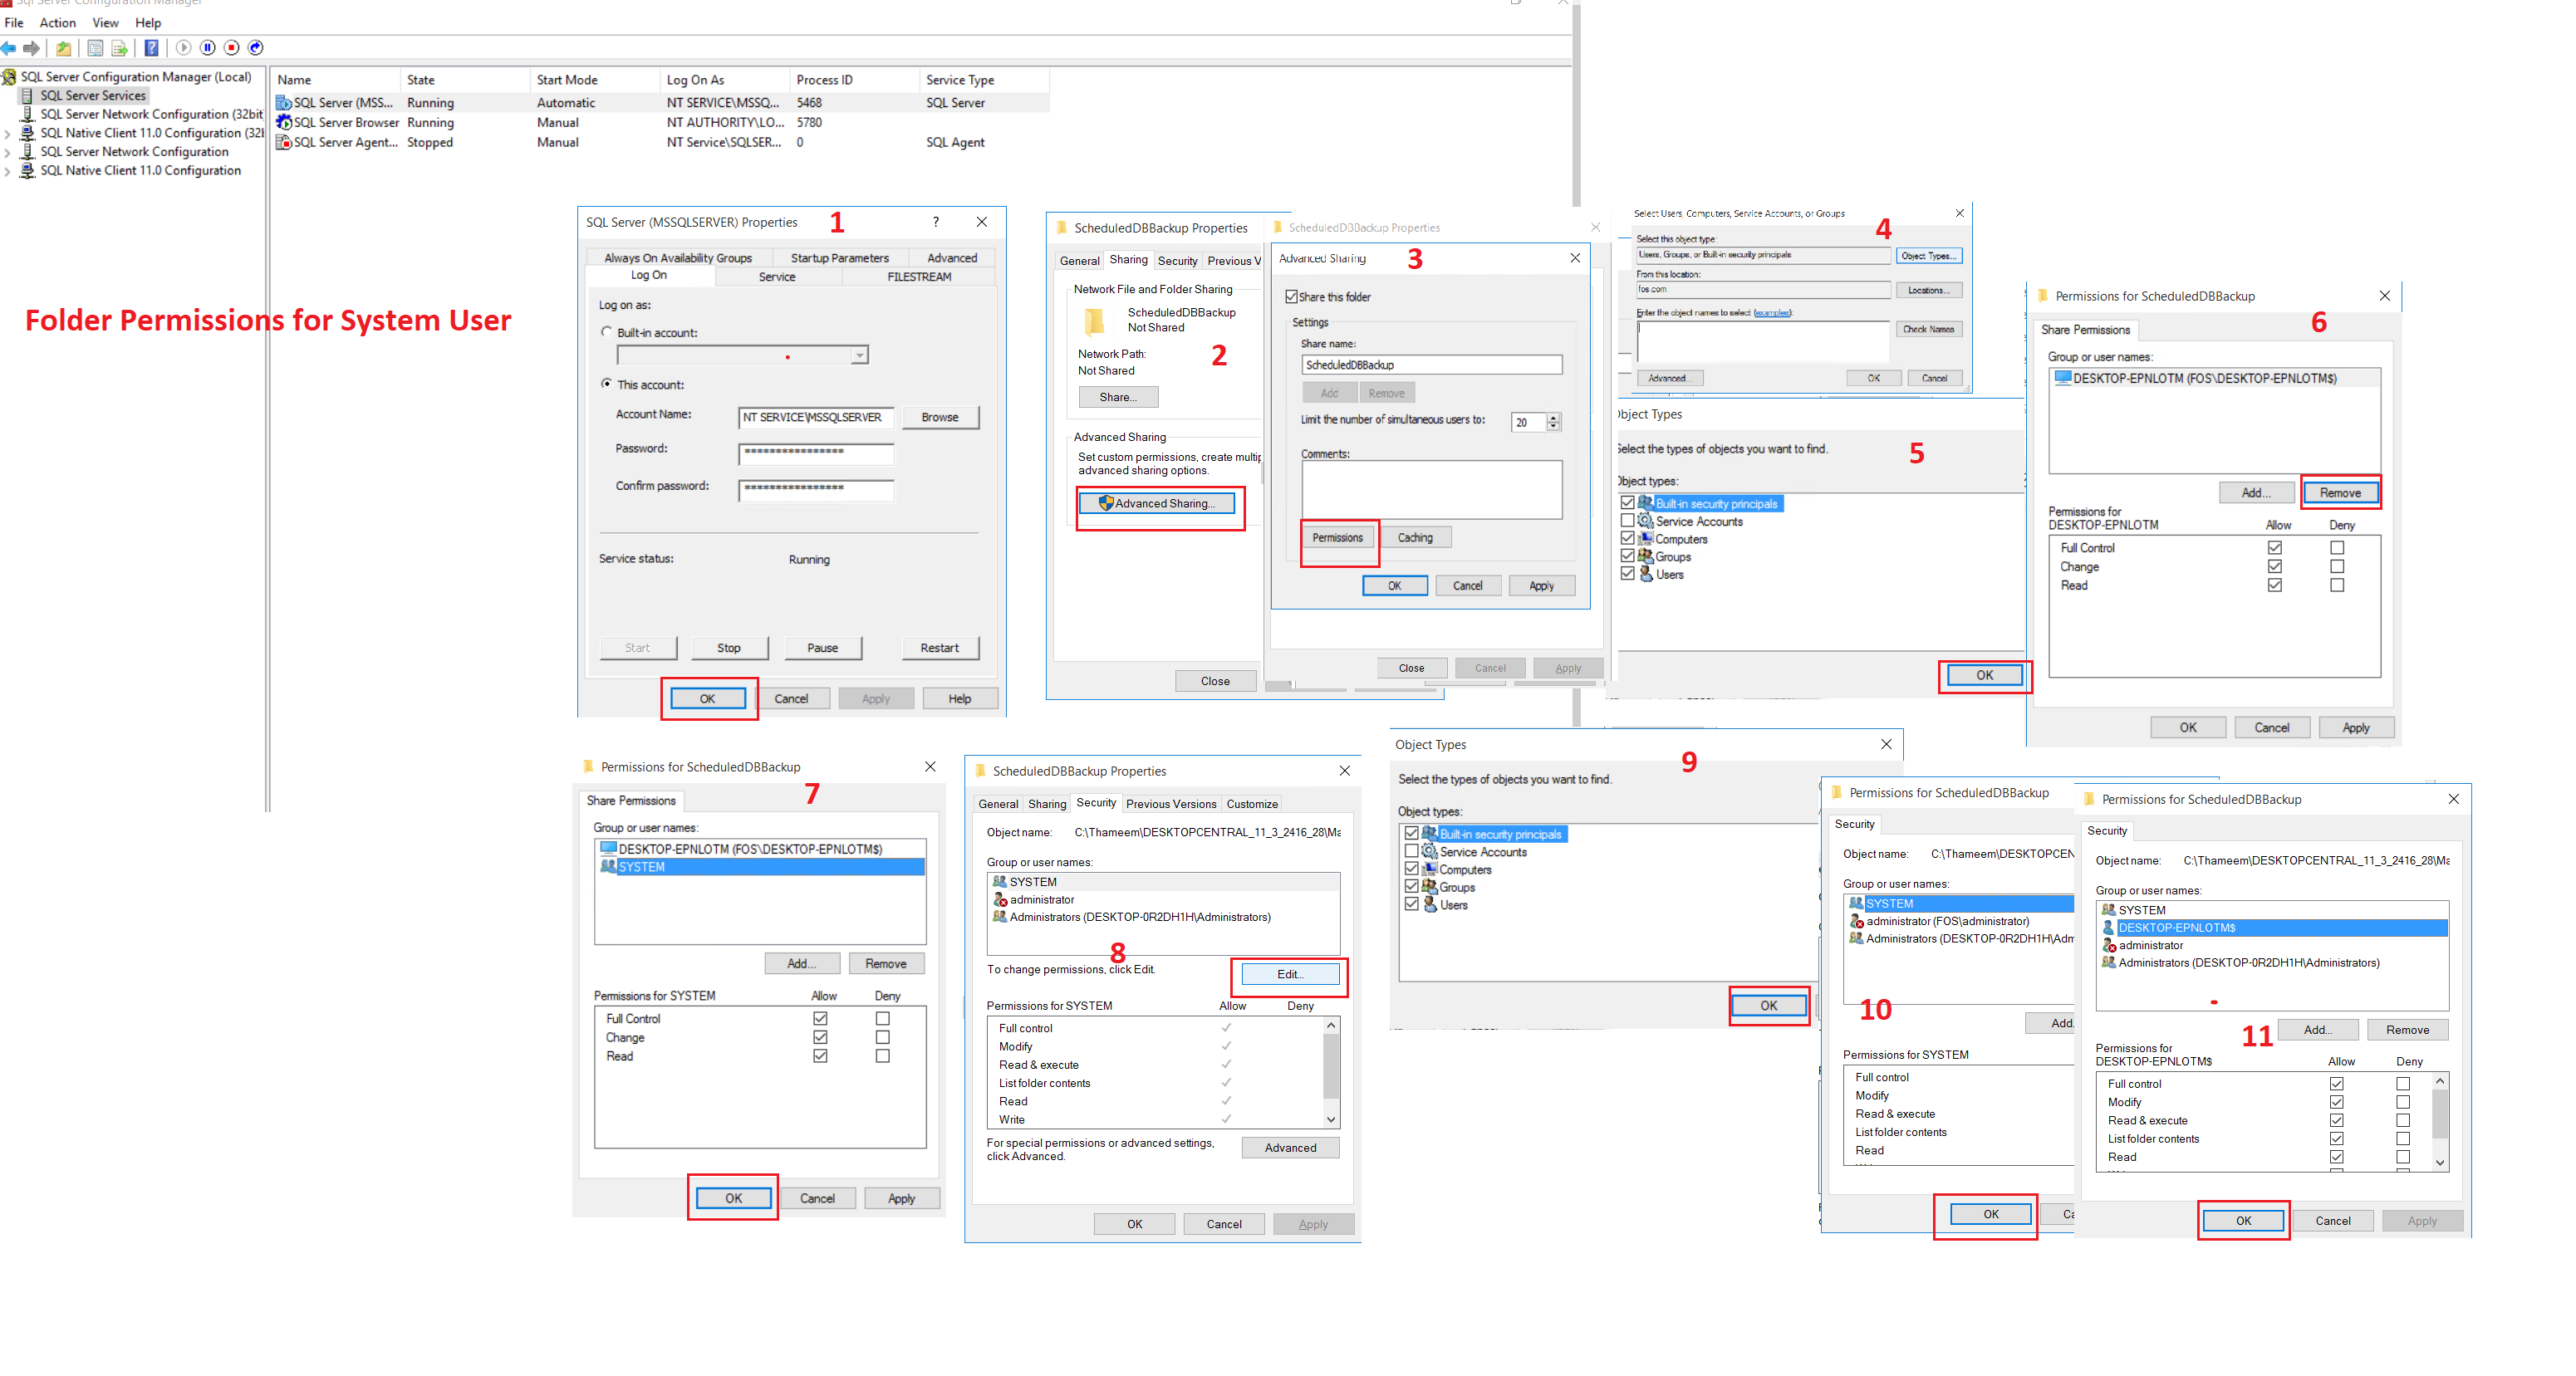This screenshot has width=2576, height=1376.
Task: Select the Built-in account radio button
Action: [607, 332]
